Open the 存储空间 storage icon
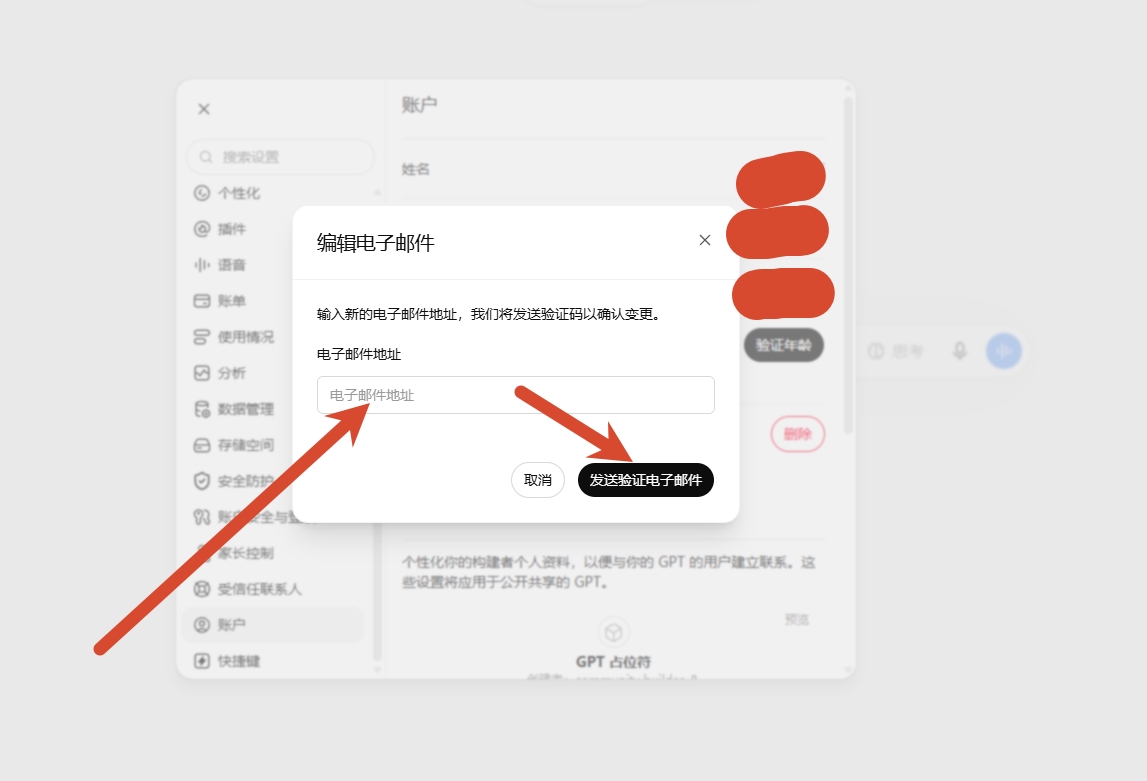 pyautogui.click(x=202, y=445)
